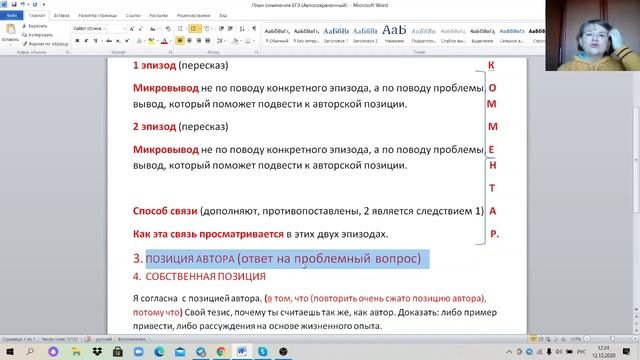Open the Ссылки ribbon tab
This screenshot has width=640, height=360.
pyautogui.click(x=133, y=16)
